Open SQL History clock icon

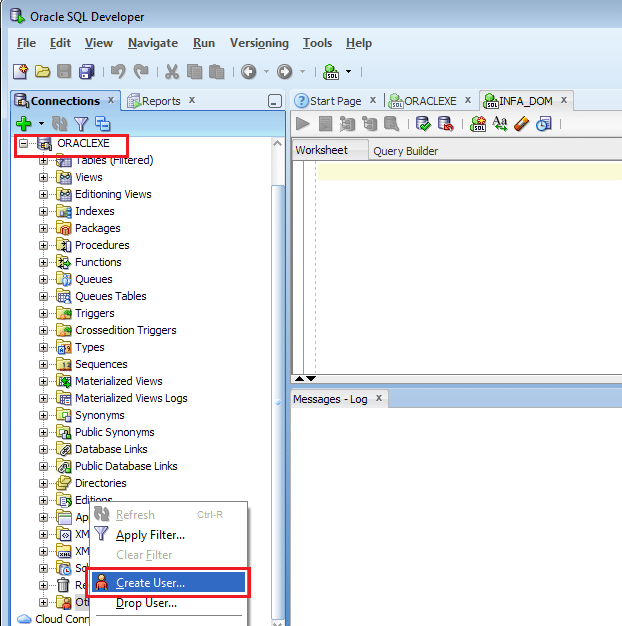[x=544, y=124]
